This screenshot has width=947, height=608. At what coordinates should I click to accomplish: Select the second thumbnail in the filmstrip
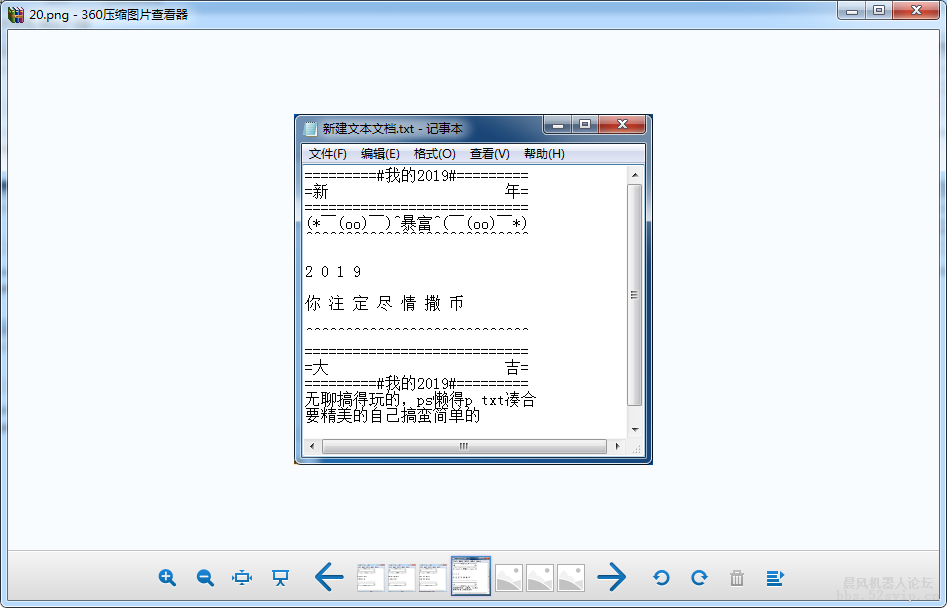pyautogui.click(x=402, y=577)
